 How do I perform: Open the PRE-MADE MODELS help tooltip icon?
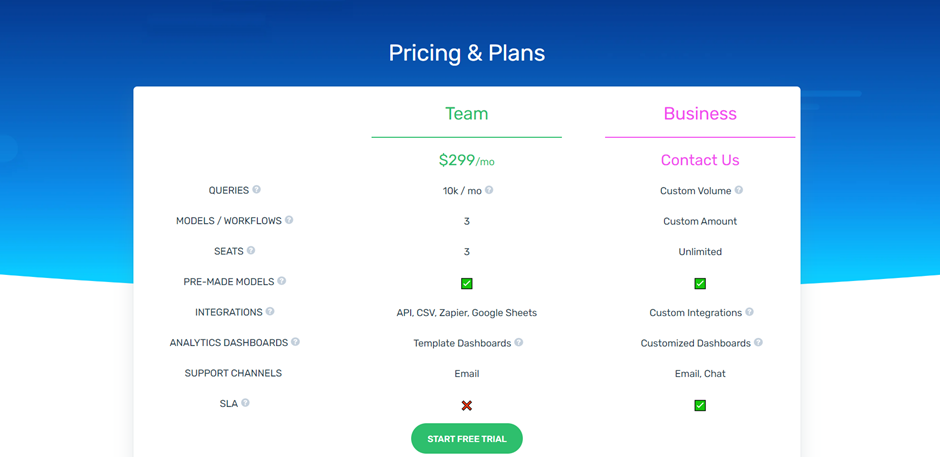point(282,281)
